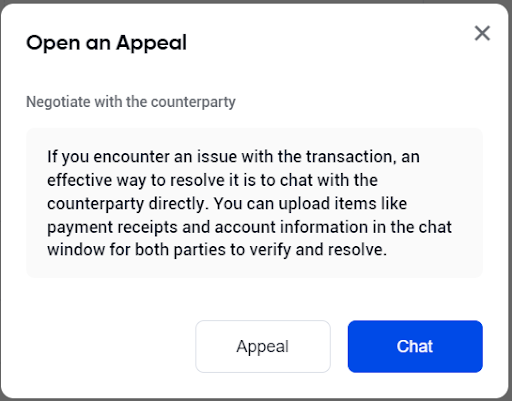Click the line starting 'counterparty directly'
This screenshot has height=401, width=512.
tap(227, 204)
